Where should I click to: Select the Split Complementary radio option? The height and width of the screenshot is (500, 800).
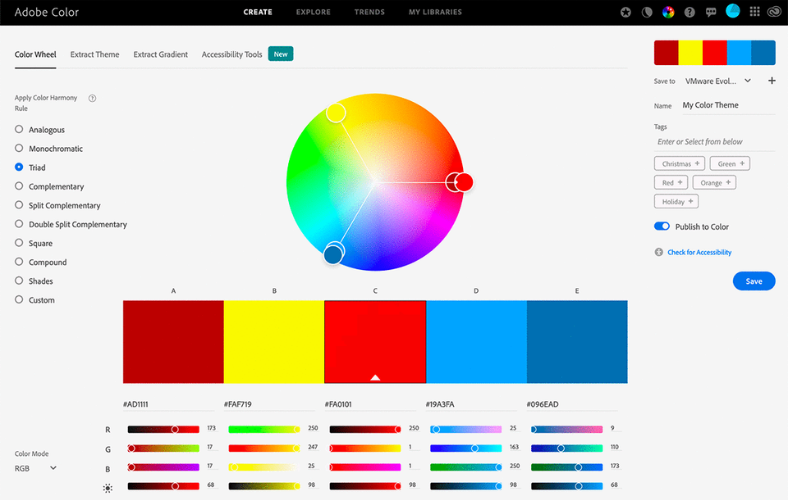pos(19,205)
